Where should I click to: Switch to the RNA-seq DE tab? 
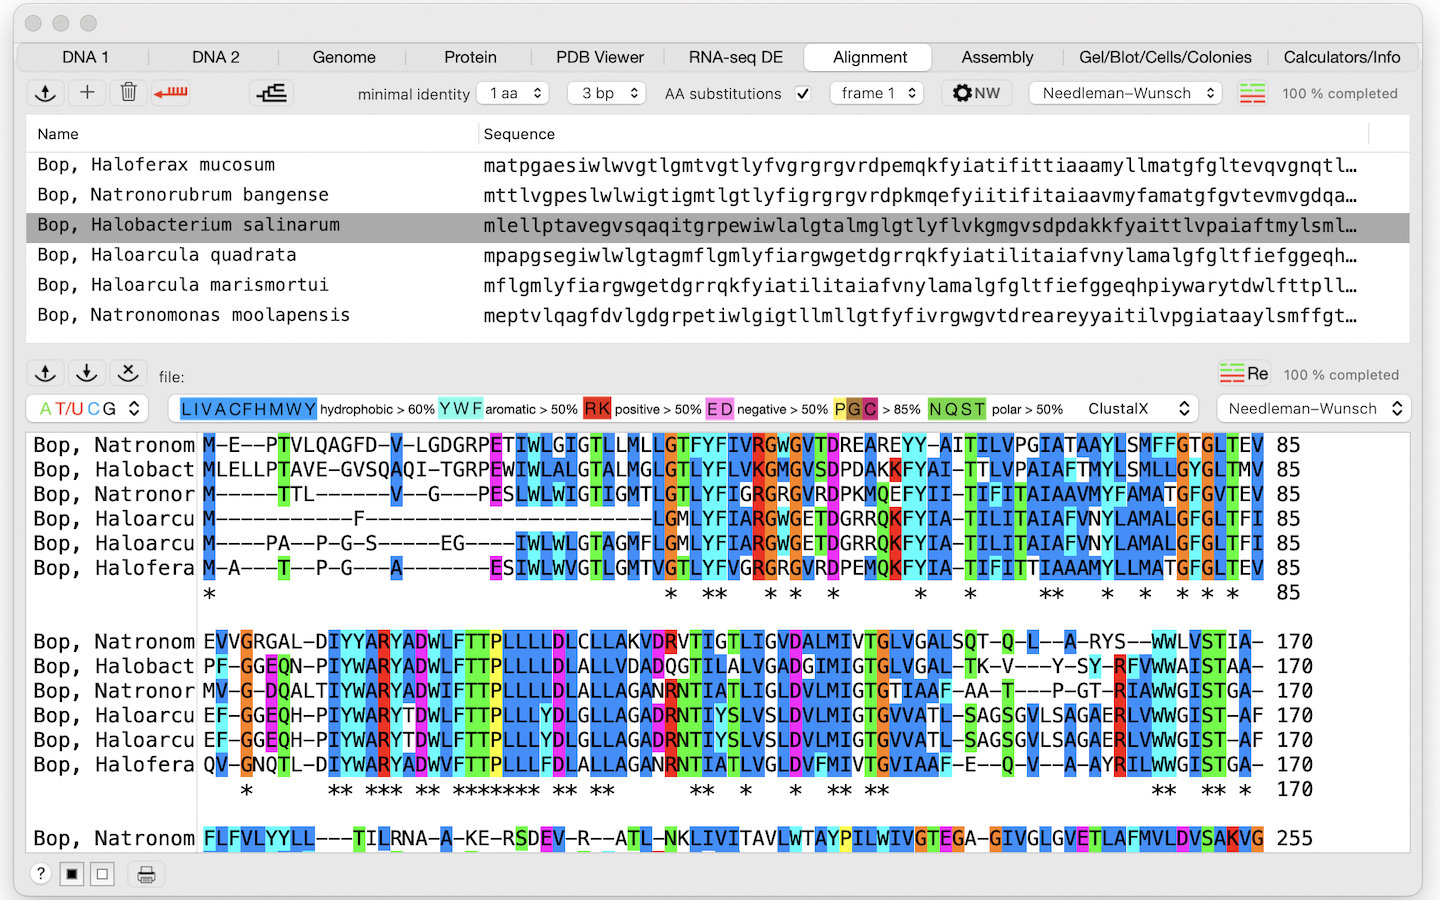click(736, 57)
